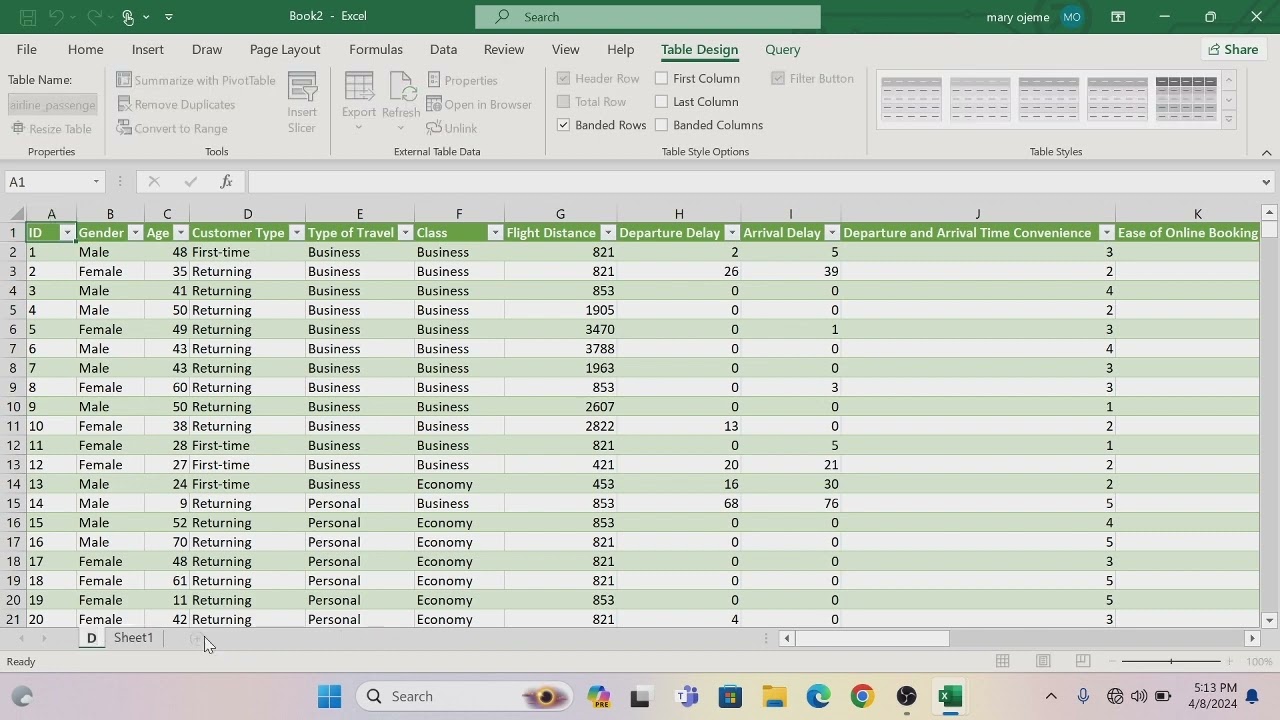Open the Gender column filter dropdown

[135, 233]
